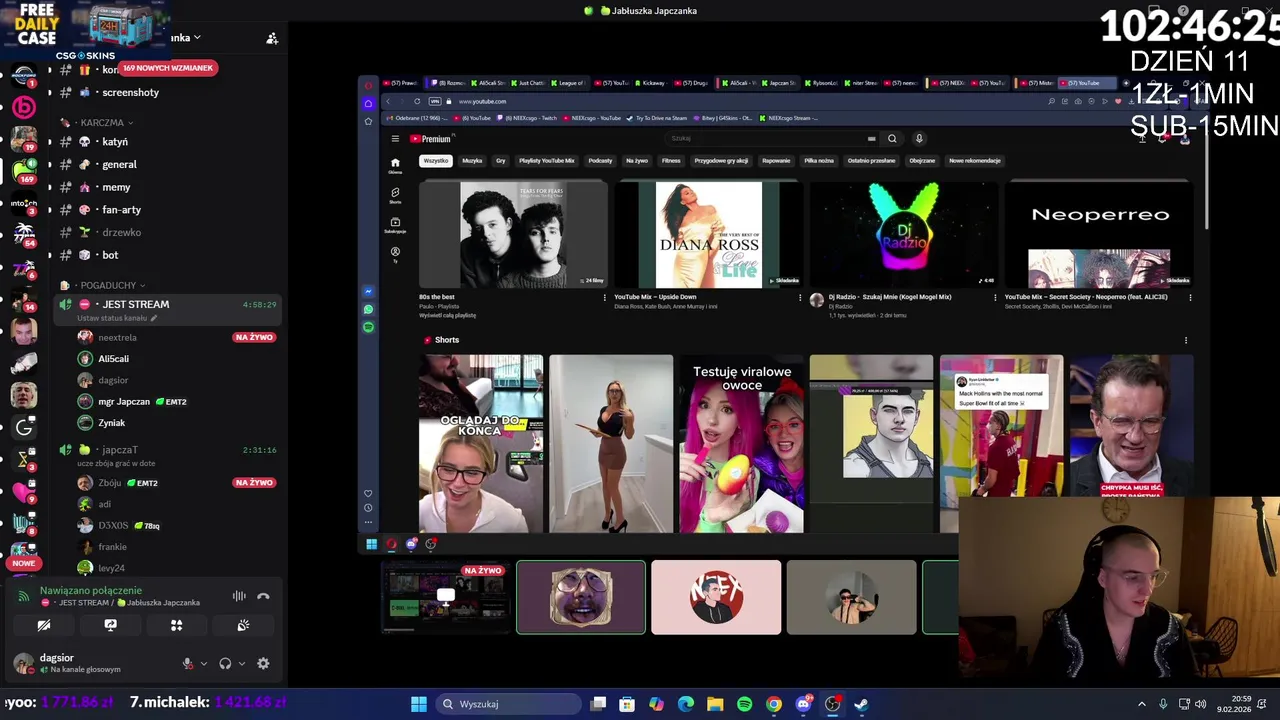Click user neextrela in voice list
This screenshot has width=1280, height=720.
pos(117,337)
